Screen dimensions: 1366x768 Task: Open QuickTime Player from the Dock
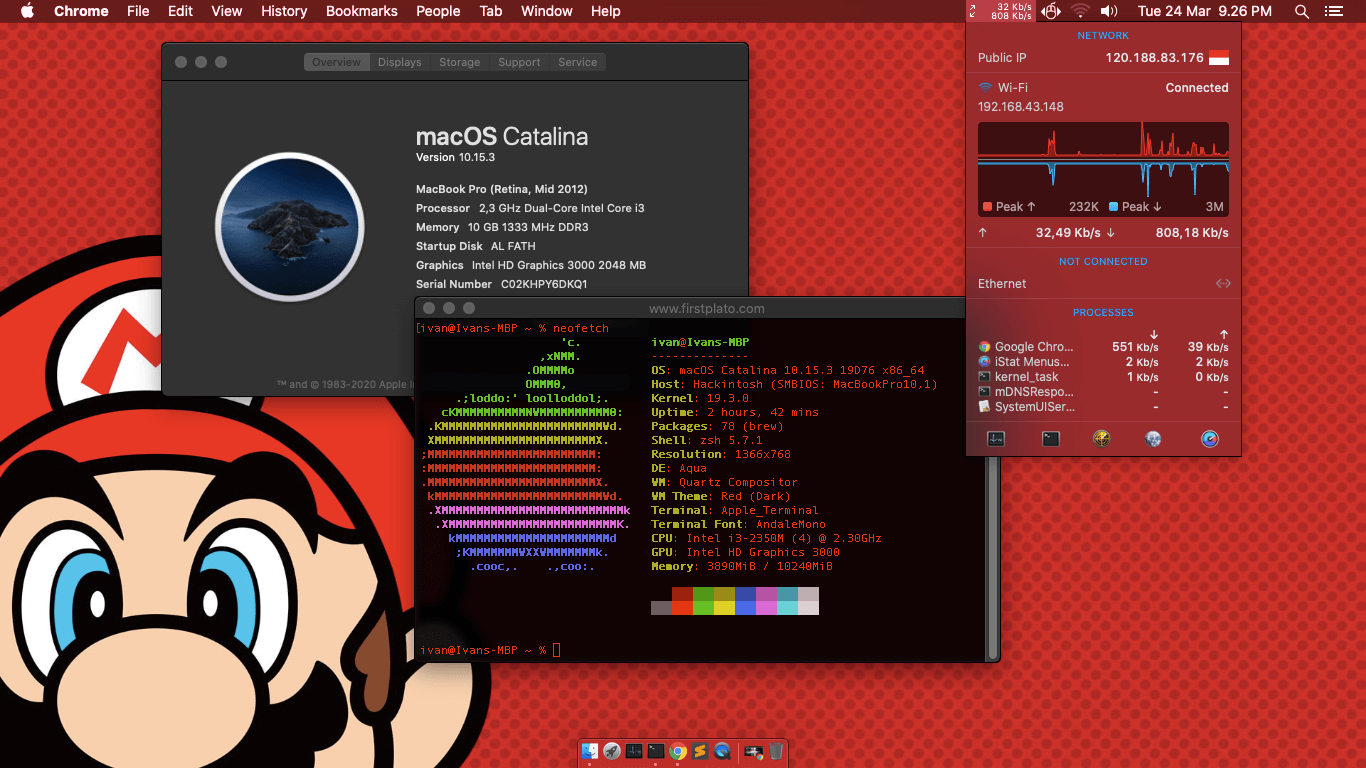click(722, 751)
